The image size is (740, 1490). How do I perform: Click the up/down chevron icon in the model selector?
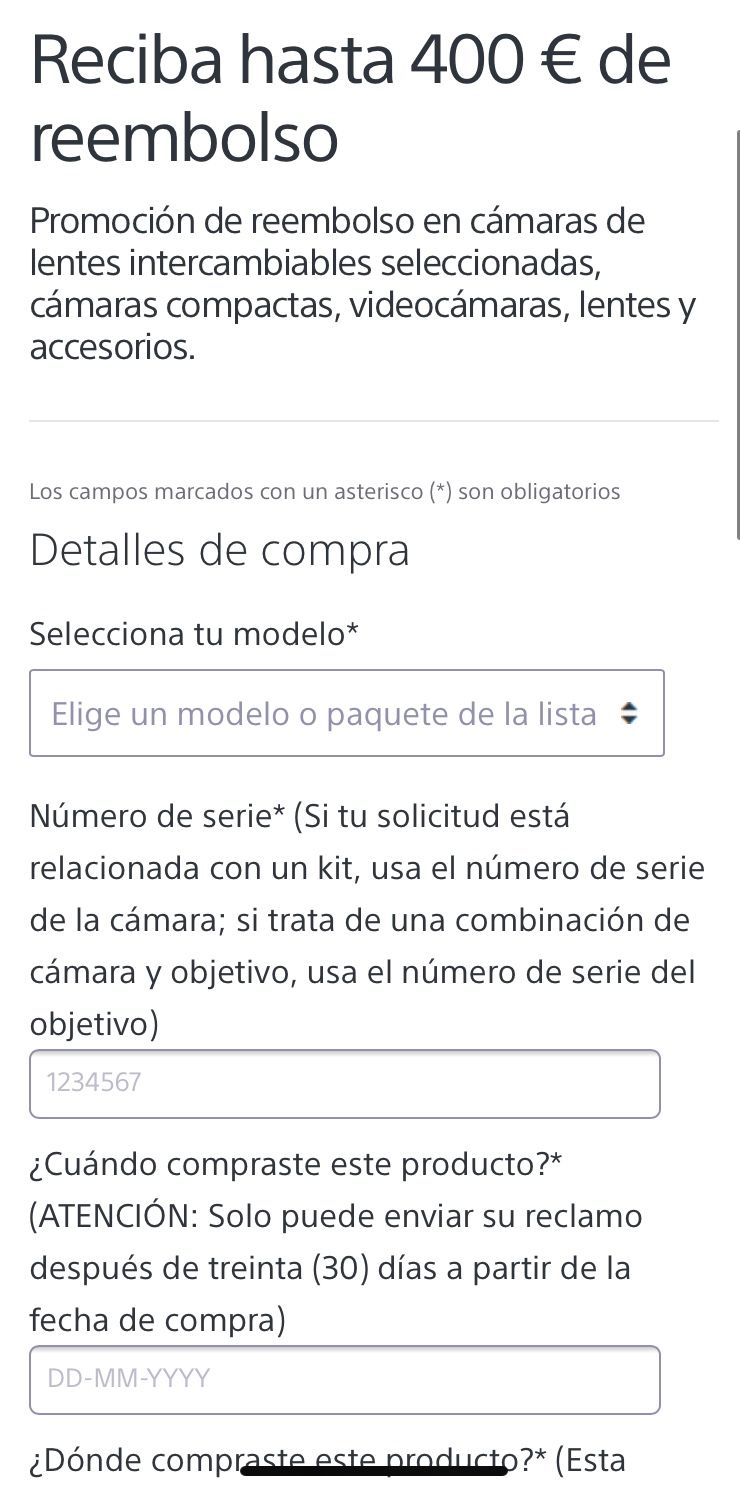click(x=628, y=713)
